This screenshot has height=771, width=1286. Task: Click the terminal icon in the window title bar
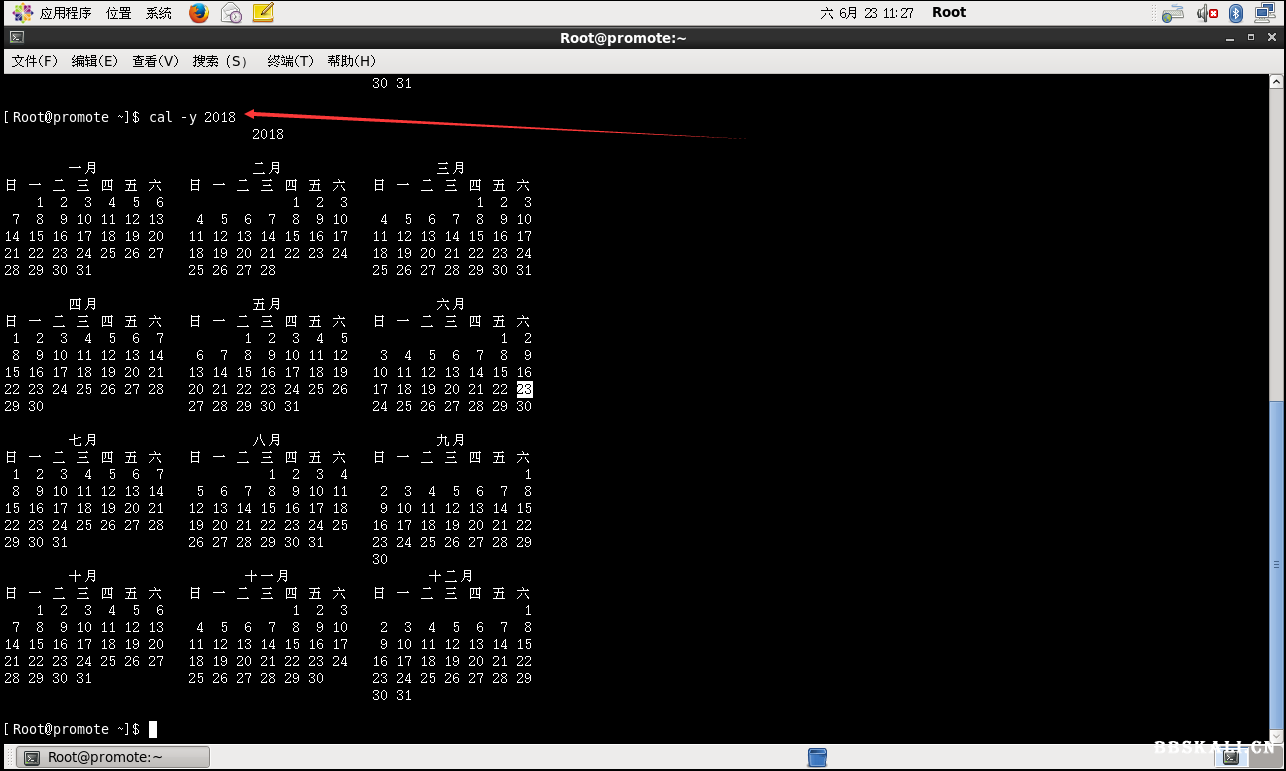(x=17, y=37)
